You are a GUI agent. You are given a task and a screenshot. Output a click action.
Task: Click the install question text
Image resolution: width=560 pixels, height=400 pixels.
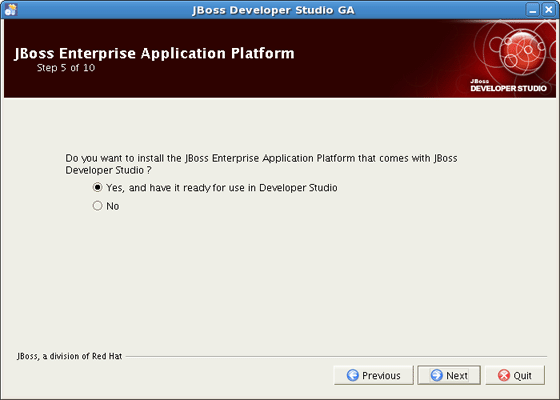click(261, 164)
